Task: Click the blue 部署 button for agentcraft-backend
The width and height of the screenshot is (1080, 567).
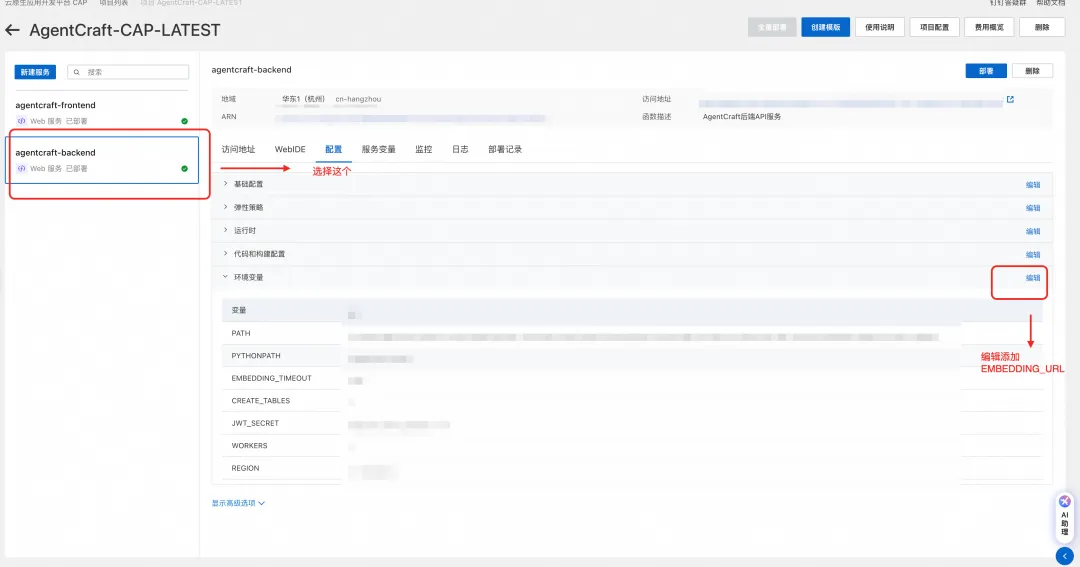Action: (986, 71)
